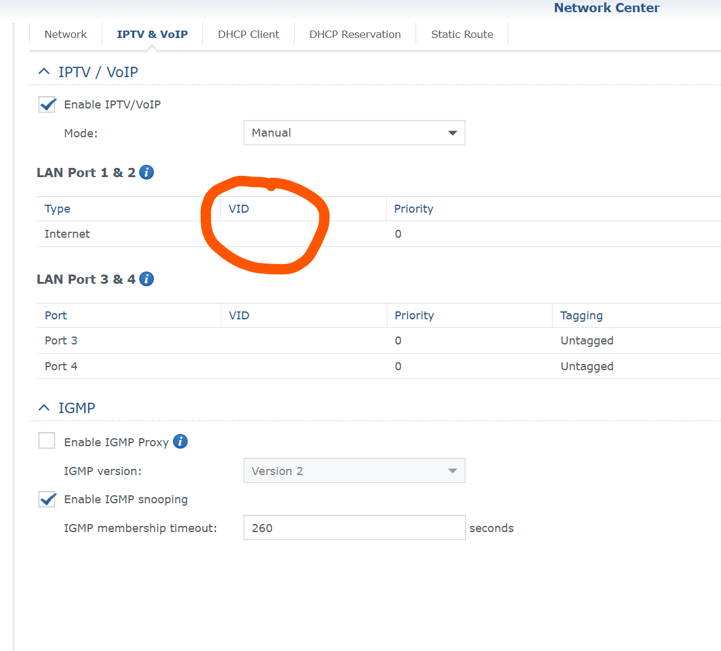Open the DHCP Client tab
The image size is (721, 651).
(248, 34)
